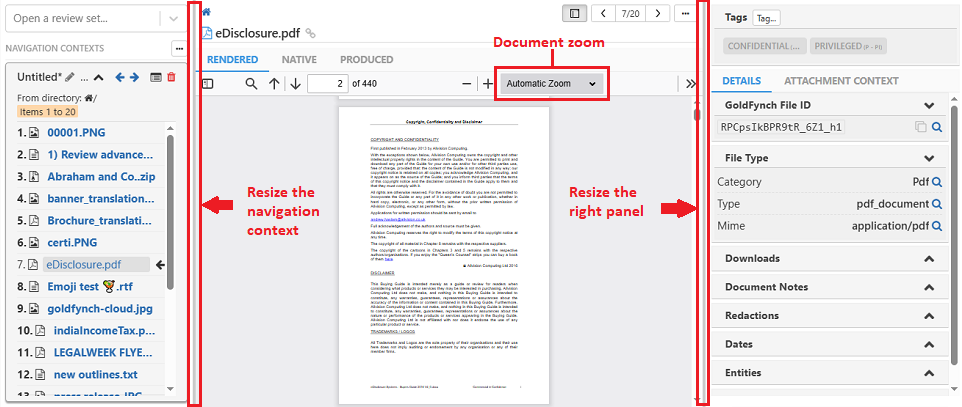This screenshot has width=962, height=407.
Task: Go to previous PDF page with up arrow
Action: (x=274, y=84)
